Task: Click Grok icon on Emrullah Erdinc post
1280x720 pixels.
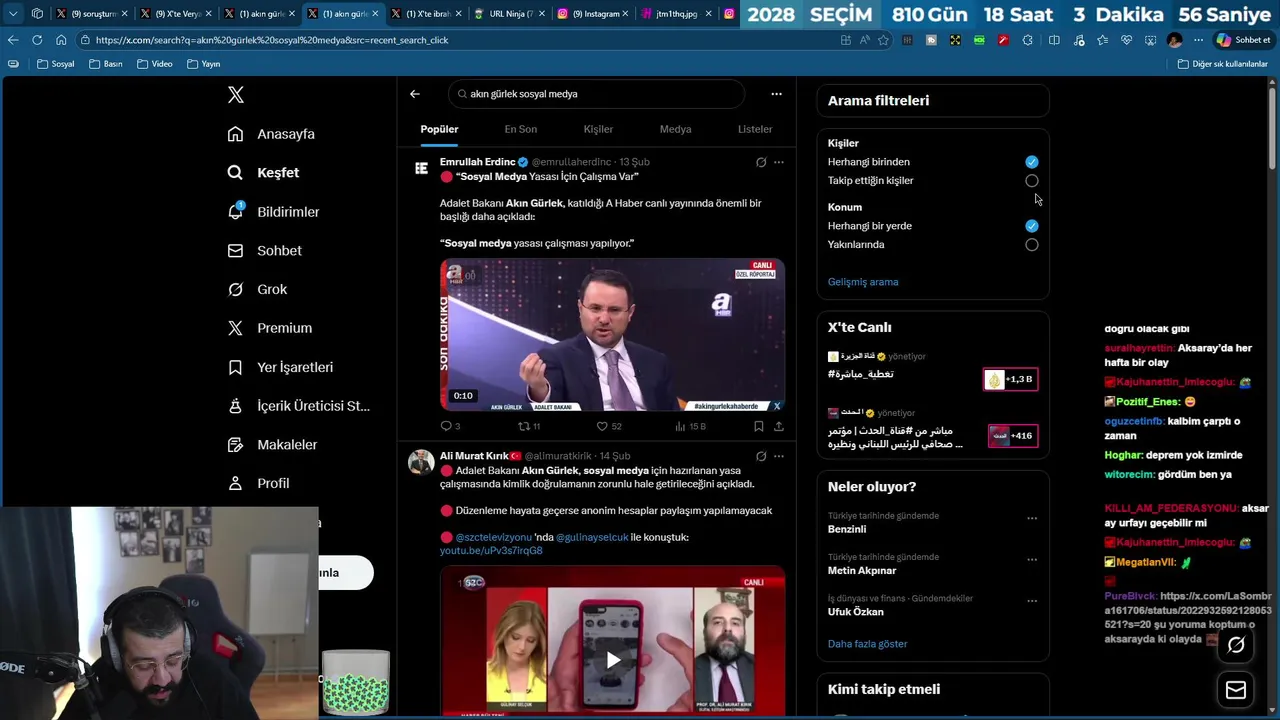Action: point(761,162)
